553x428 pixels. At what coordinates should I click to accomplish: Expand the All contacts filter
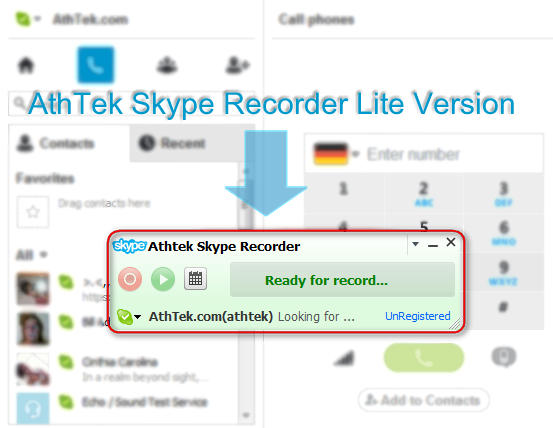click(x=31, y=255)
